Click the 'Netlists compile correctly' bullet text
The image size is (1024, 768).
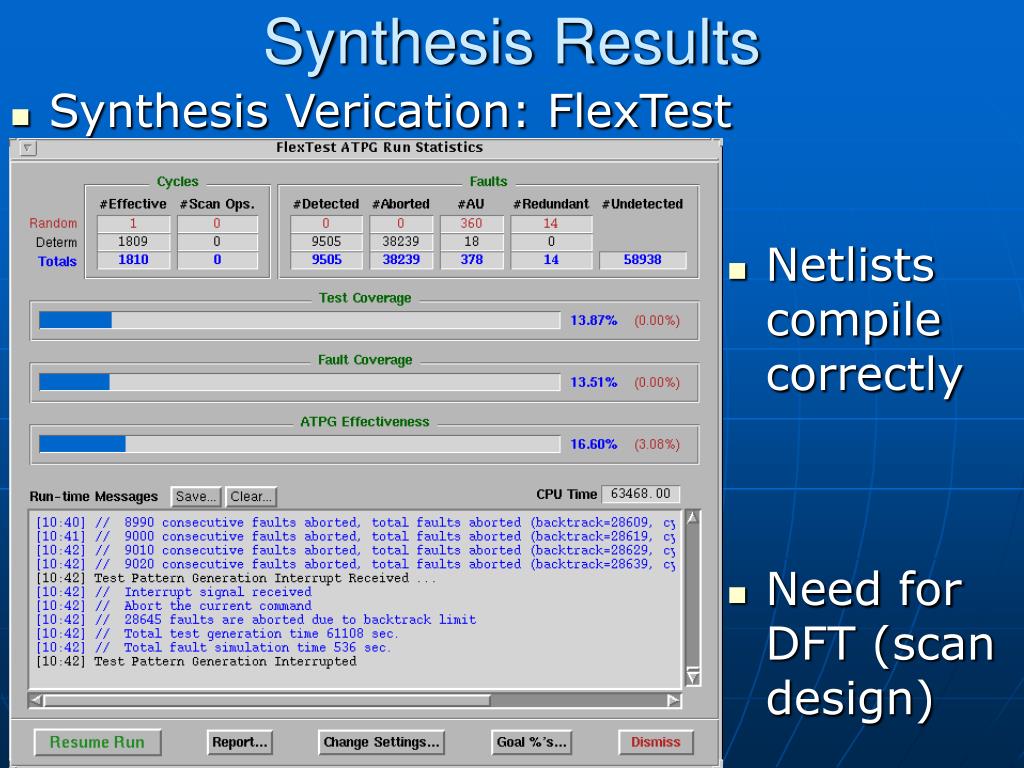865,320
